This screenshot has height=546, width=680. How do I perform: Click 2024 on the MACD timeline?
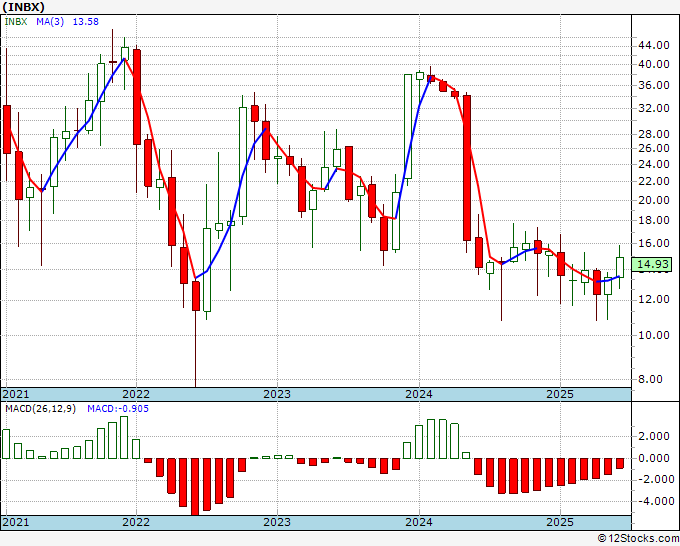coord(418,522)
